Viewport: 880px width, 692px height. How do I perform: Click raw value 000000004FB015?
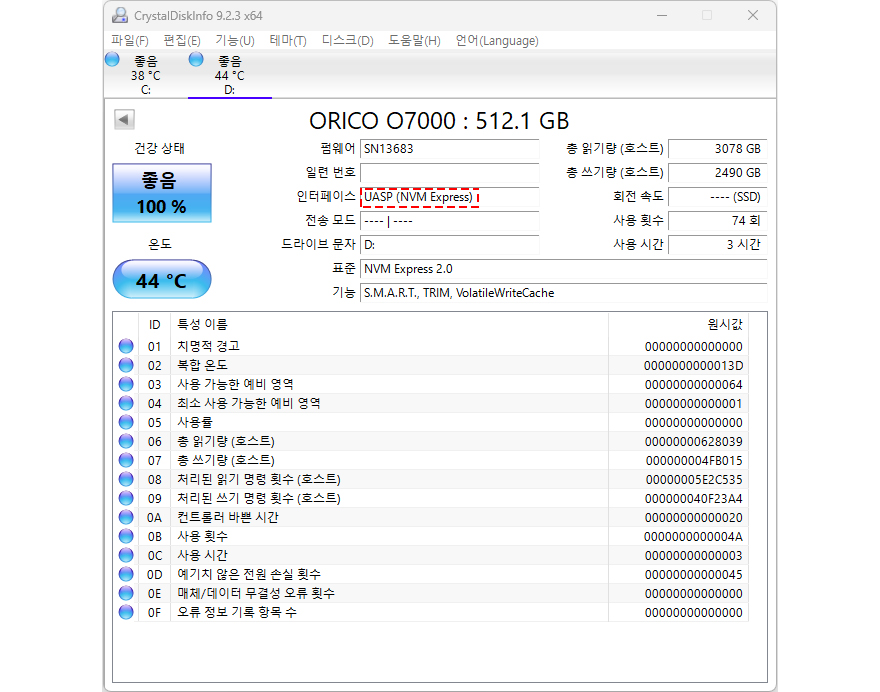click(694, 461)
